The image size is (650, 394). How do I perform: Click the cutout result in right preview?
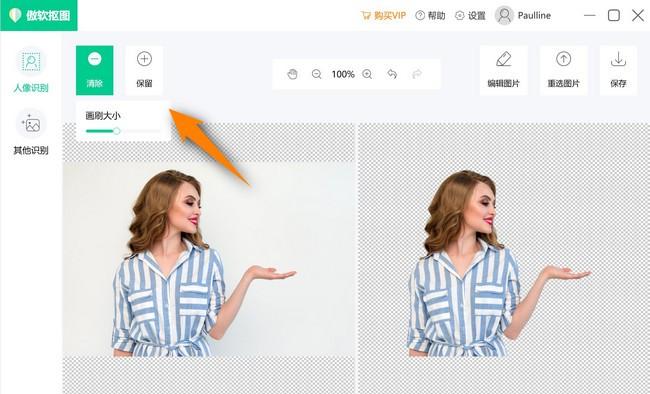click(504, 259)
